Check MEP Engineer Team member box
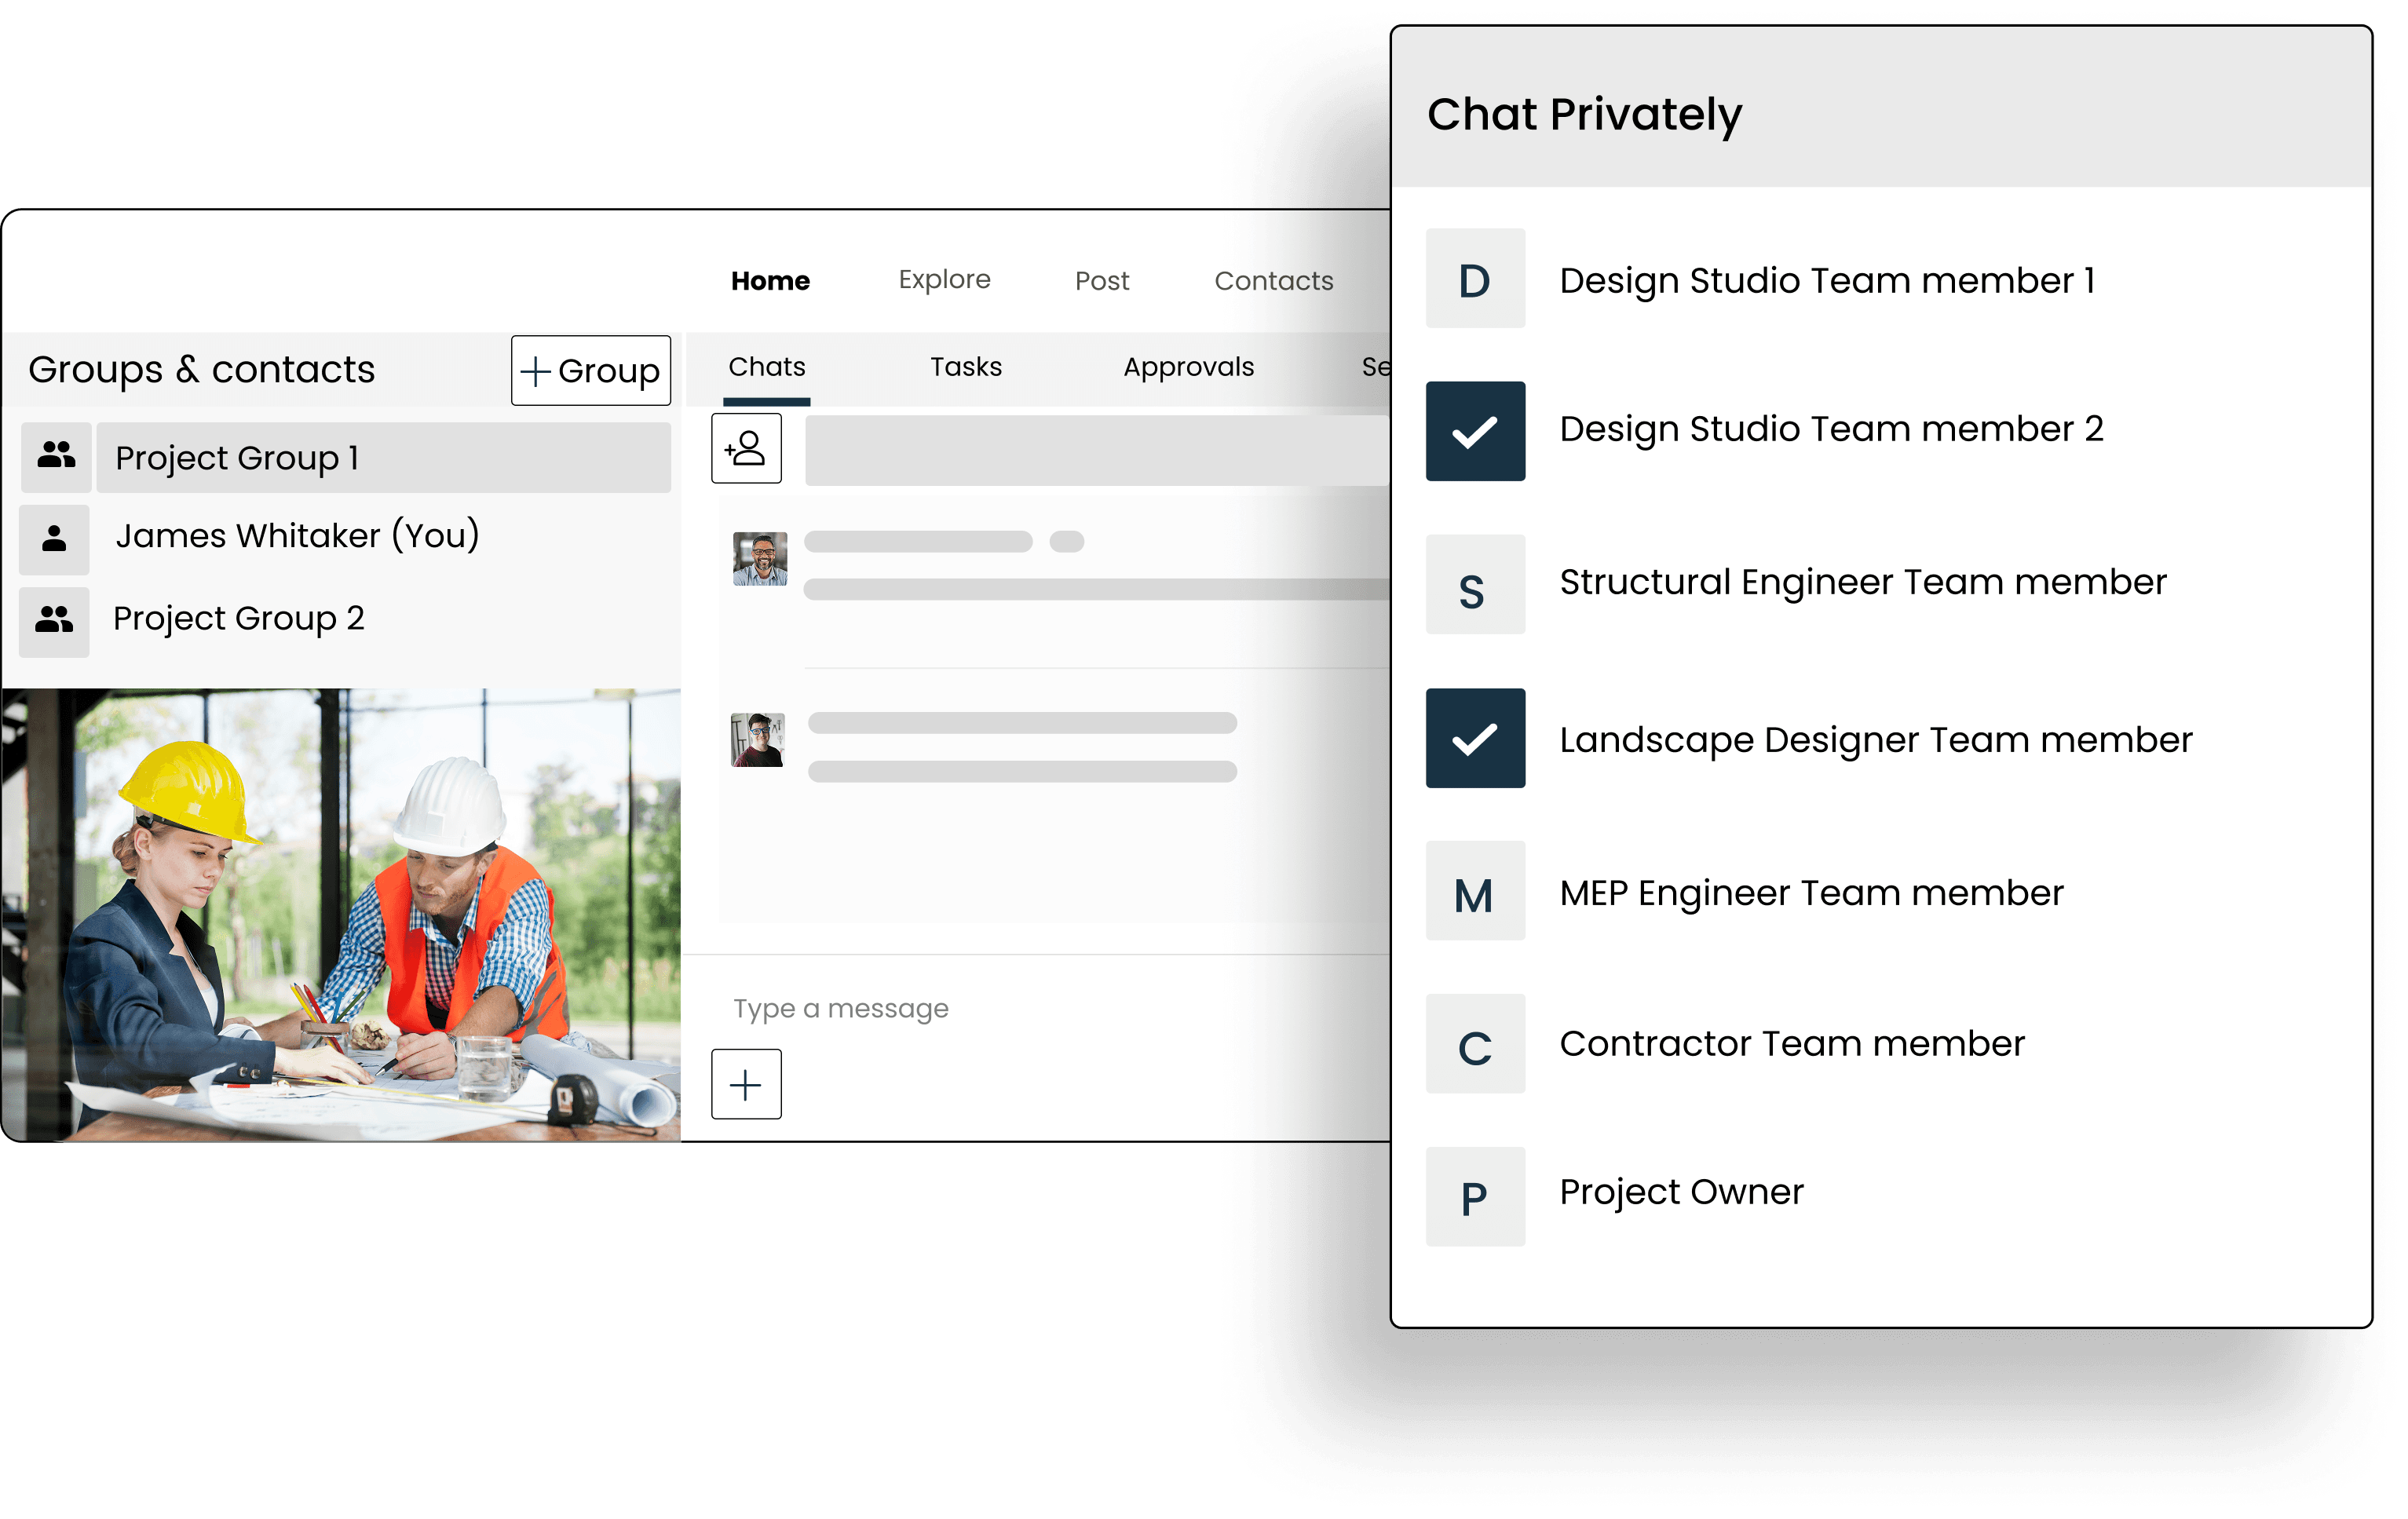Image resolution: width=2408 pixels, height=1519 pixels. coord(1475,891)
